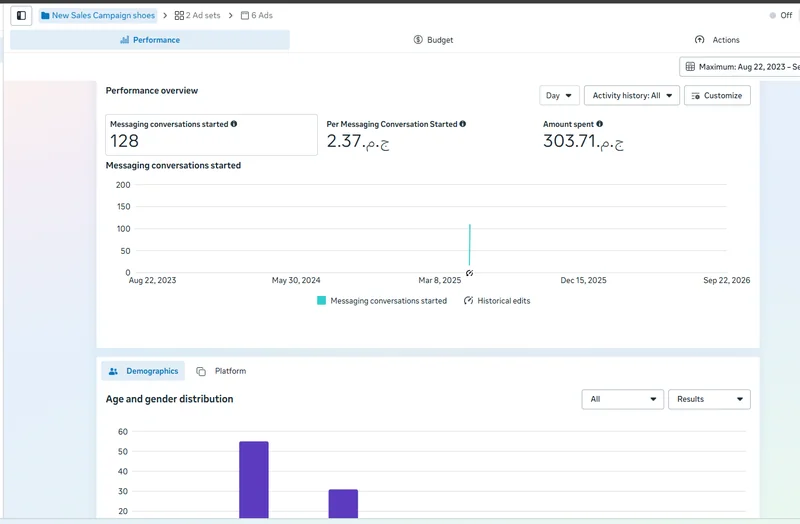Click the Performance overview heading
800x524 pixels.
152,90
